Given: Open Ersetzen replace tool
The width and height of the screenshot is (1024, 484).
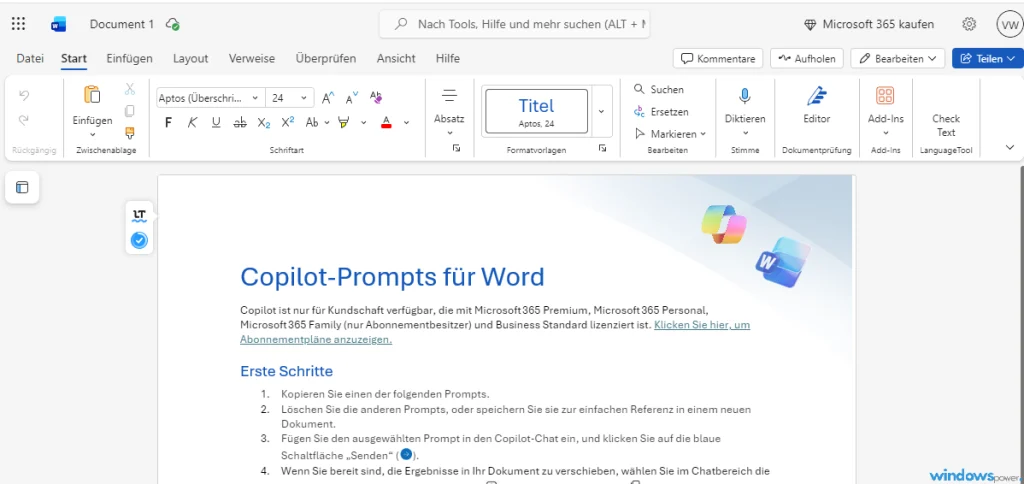Looking at the screenshot, I should [x=661, y=112].
